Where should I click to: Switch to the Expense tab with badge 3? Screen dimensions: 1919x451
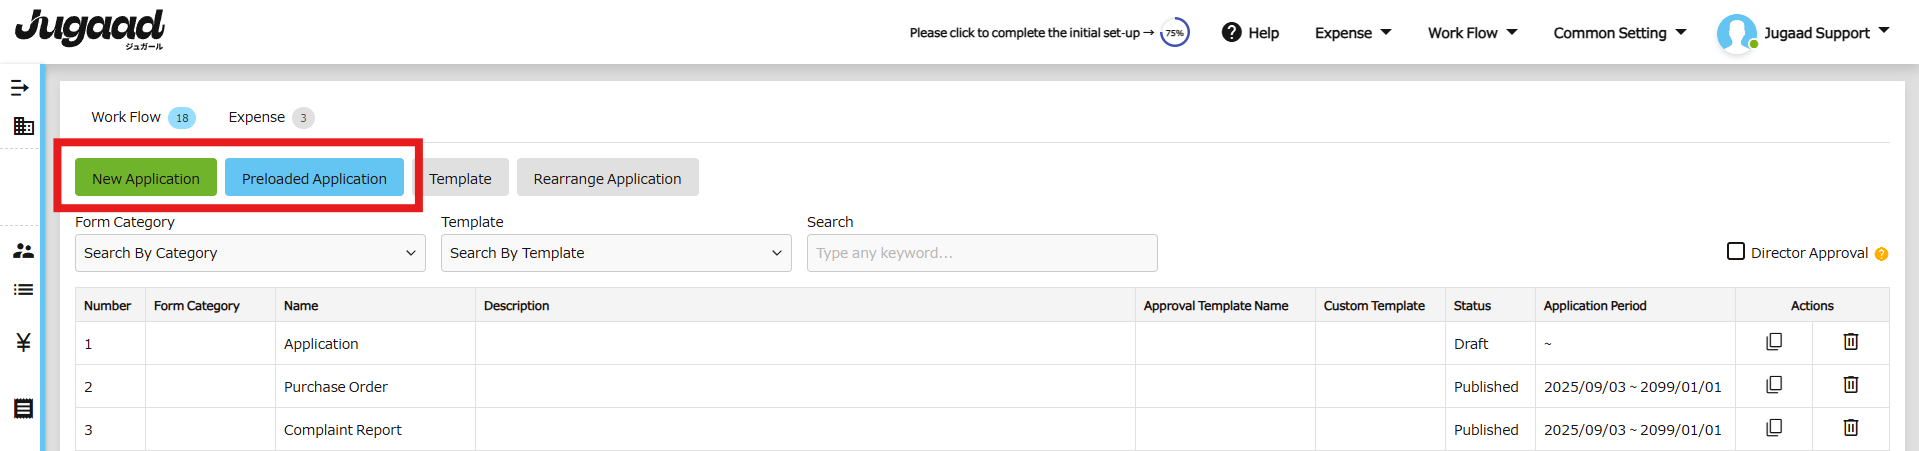[271, 117]
